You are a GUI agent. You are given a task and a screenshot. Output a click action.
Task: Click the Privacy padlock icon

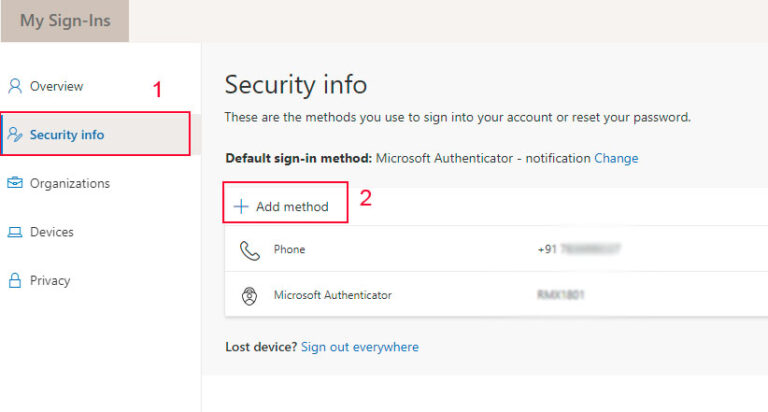(15, 281)
